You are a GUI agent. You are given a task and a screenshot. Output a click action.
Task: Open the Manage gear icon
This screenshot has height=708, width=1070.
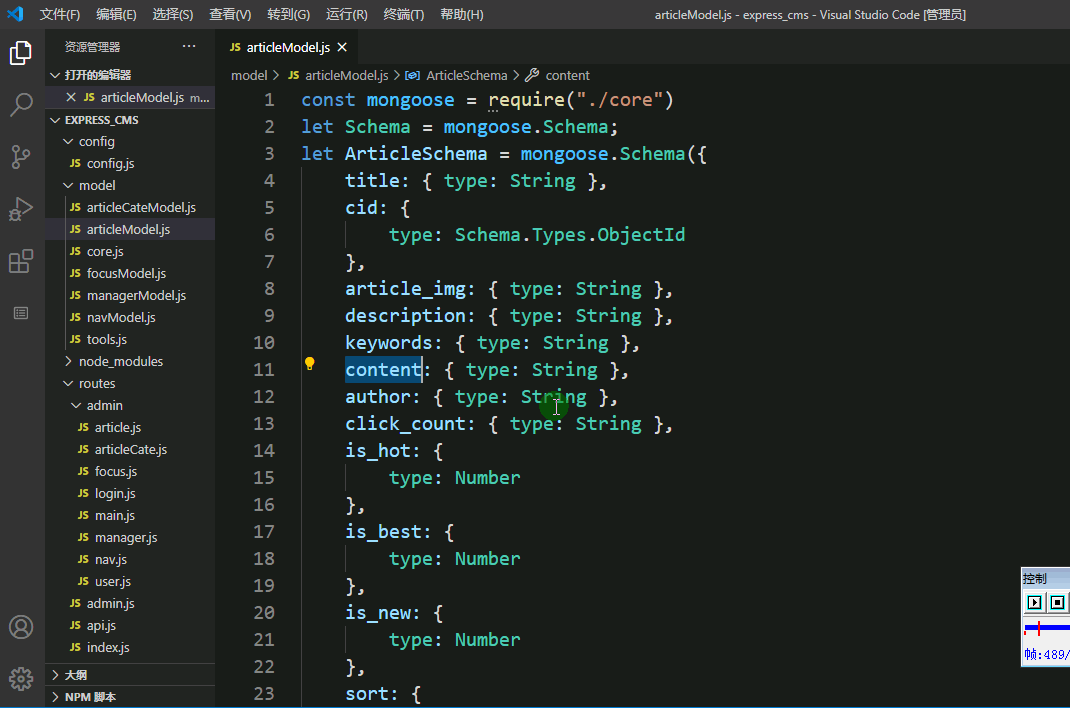click(x=21, y=679)
